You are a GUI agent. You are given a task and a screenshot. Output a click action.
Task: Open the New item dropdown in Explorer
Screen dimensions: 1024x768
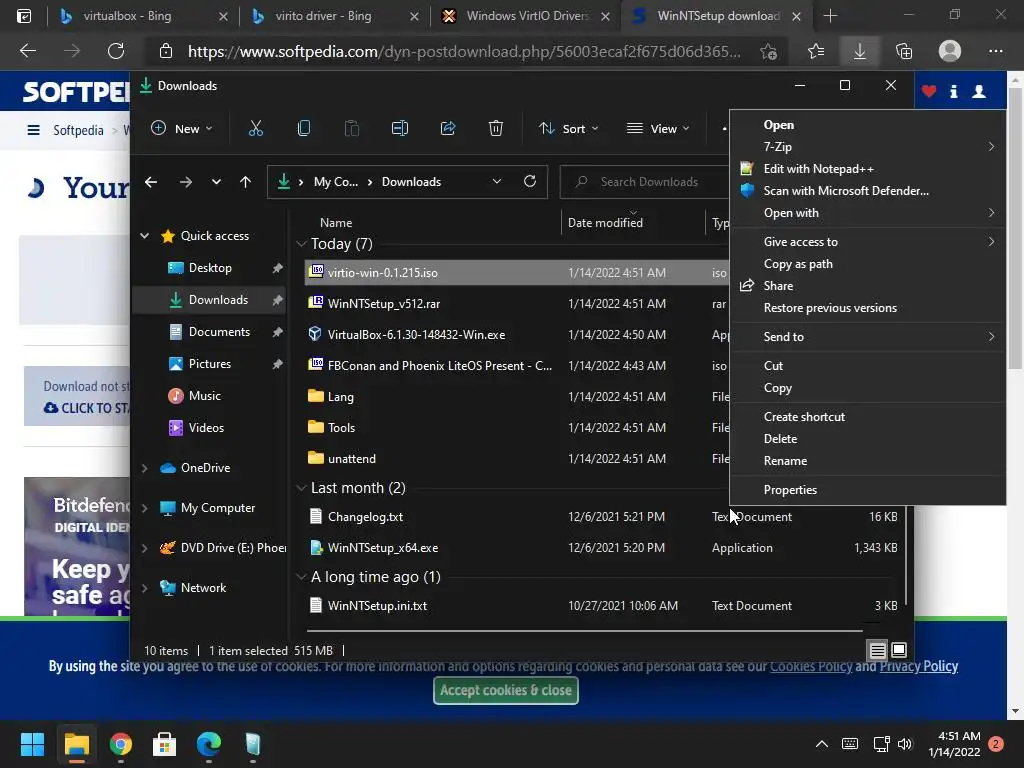tap(182, 129)
